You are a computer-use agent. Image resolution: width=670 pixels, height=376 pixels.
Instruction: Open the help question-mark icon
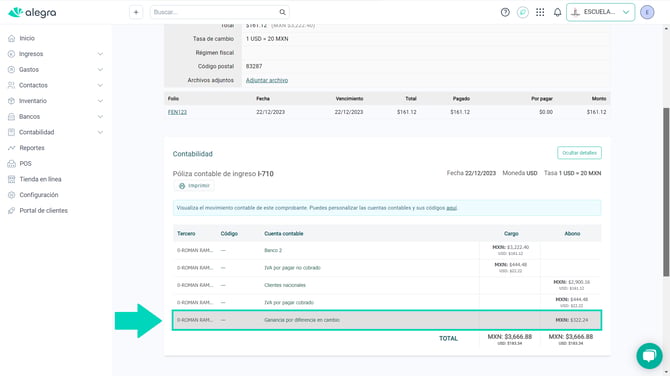(505, 12)
